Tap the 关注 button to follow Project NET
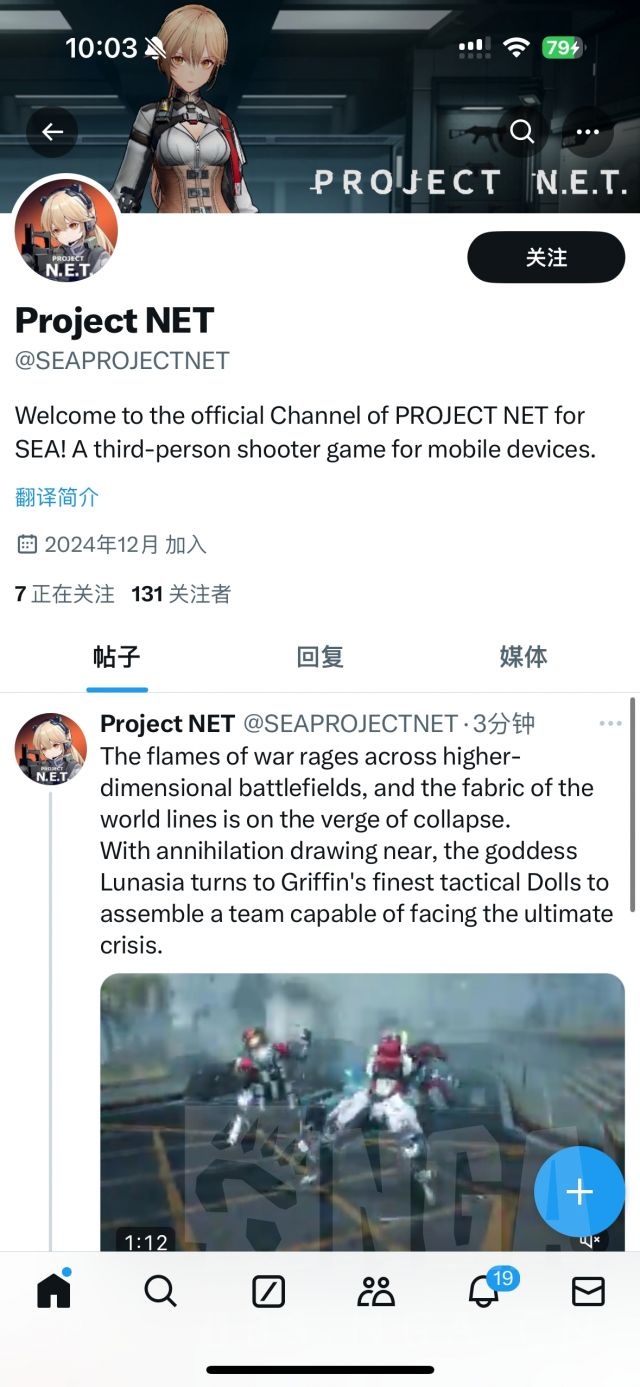 pos(546,257)
